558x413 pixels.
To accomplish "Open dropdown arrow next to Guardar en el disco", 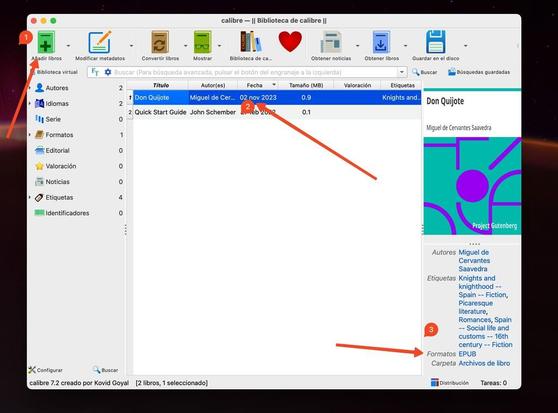I will pos(465,46).
